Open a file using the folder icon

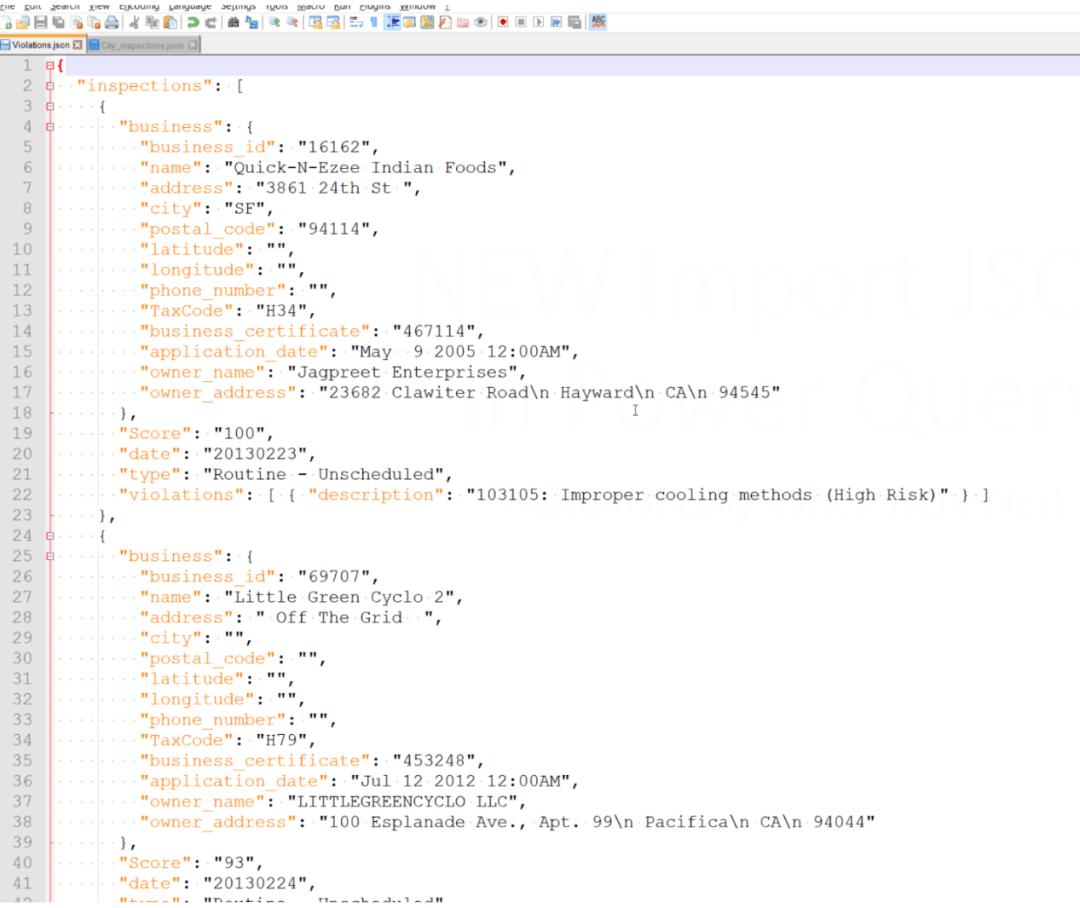point(23,22)
